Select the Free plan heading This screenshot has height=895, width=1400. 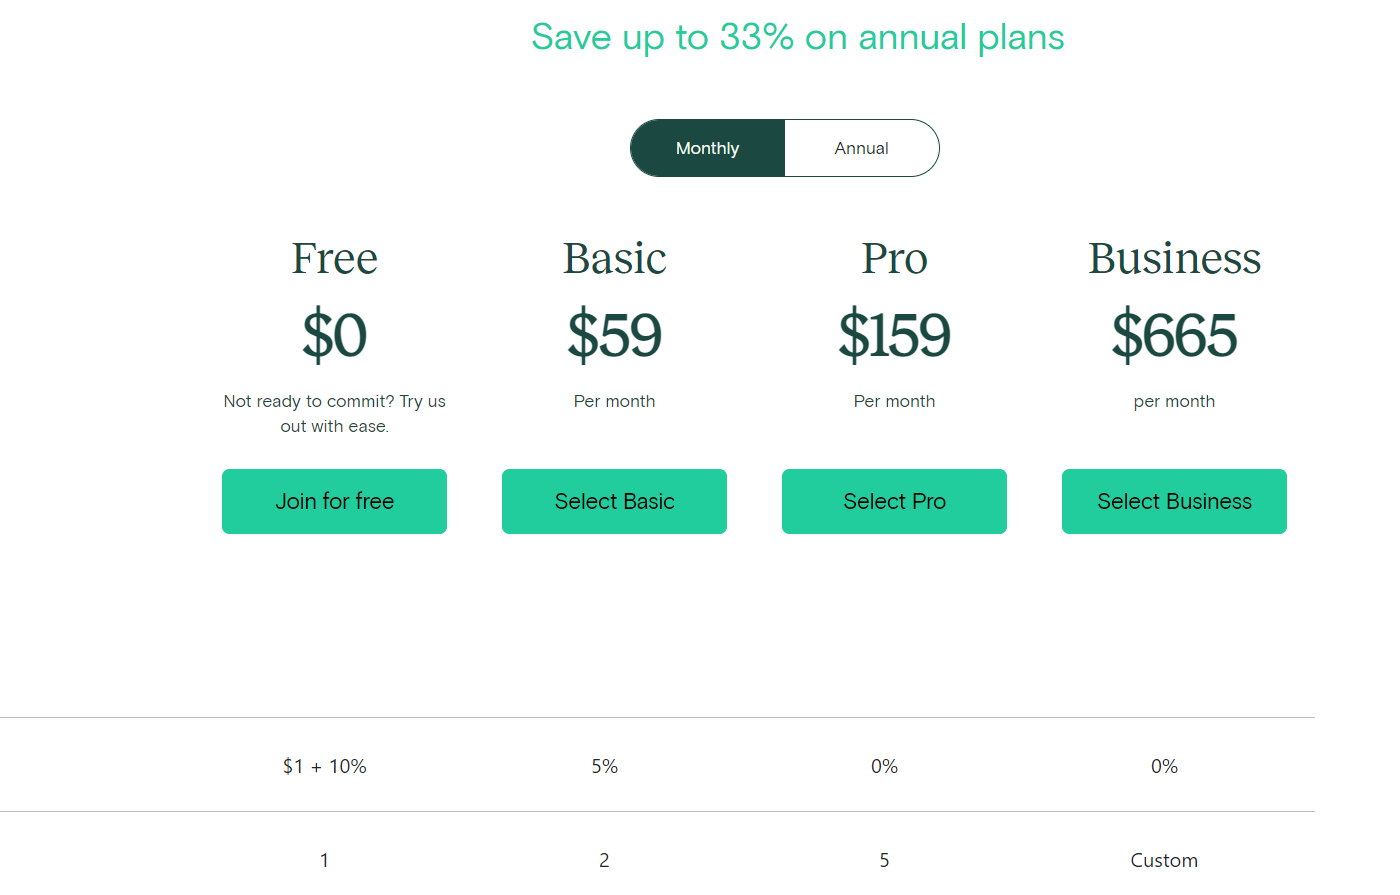coord(334,258)
